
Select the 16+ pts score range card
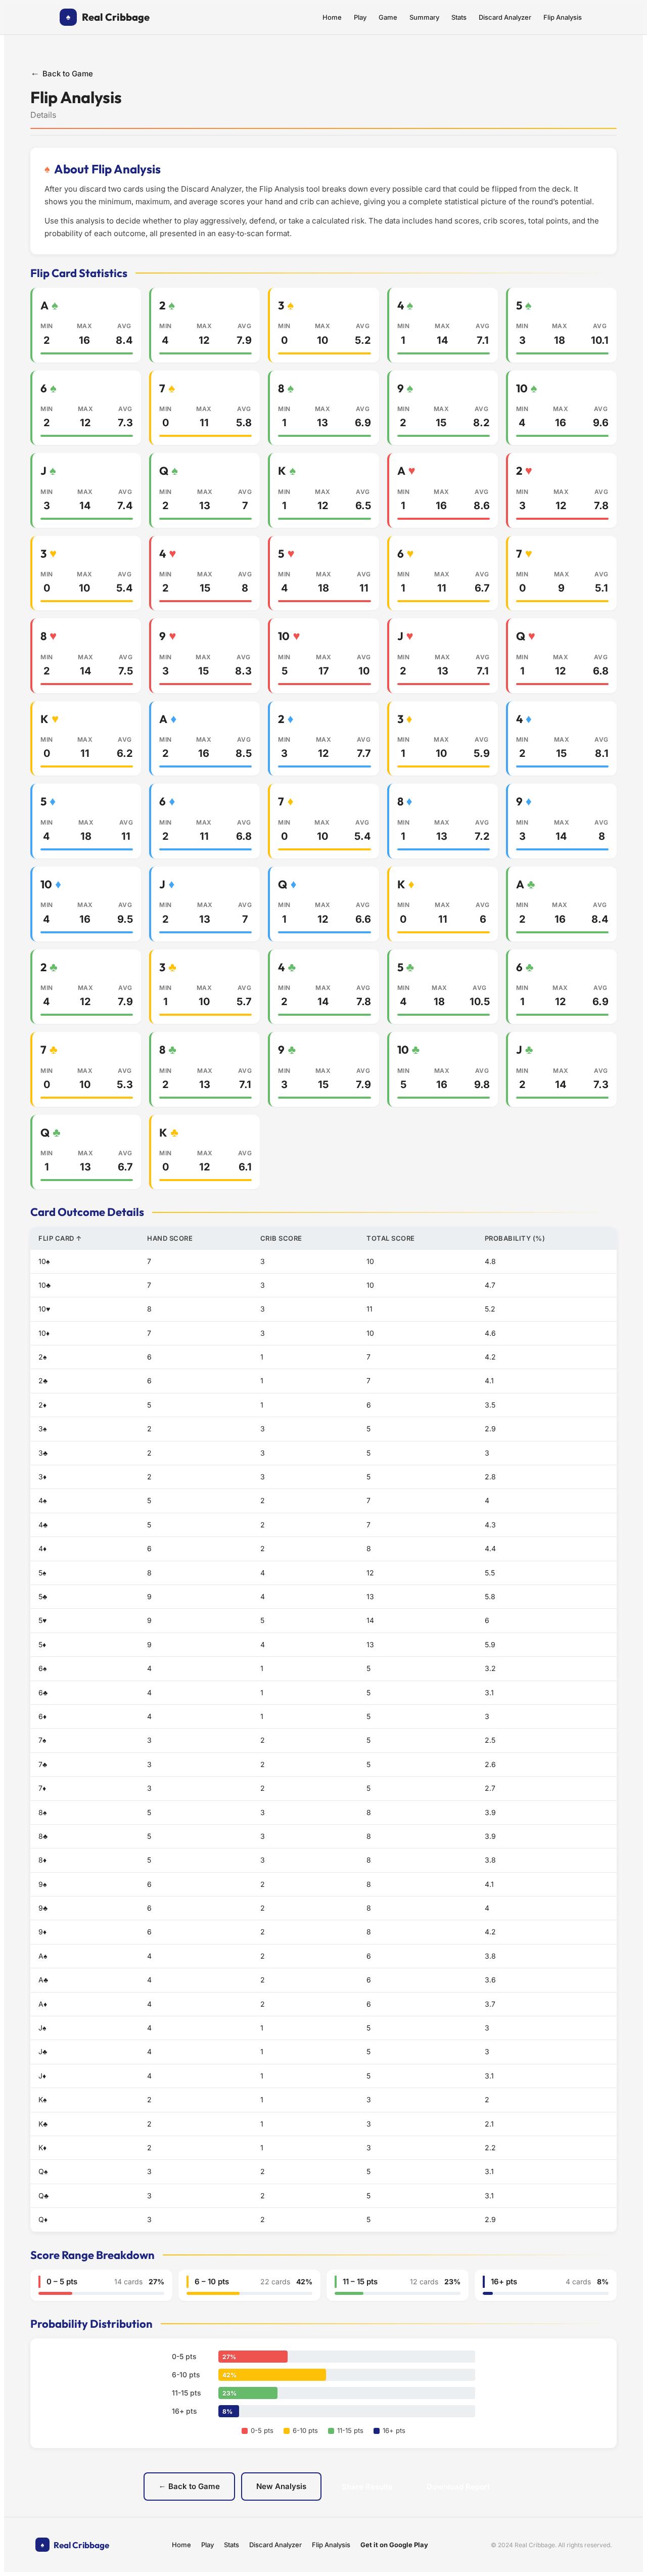tap(546, 2285)
